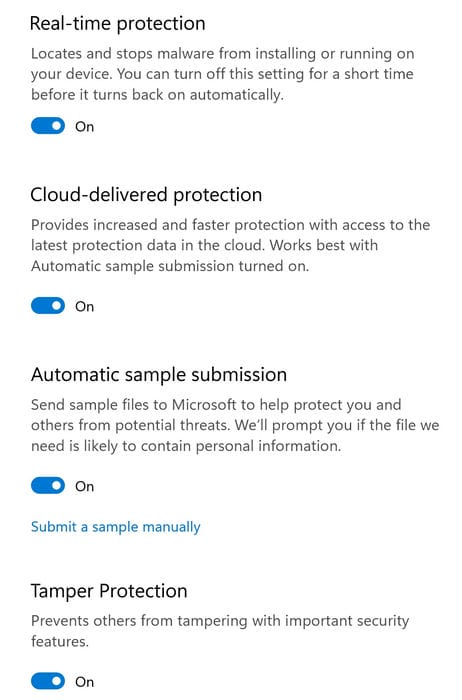Image resolution: width=462 pixels, height=700 pixels.
Task: Click the On label beside Automatic sample submission toggle
Action: click(x=84, y=486)
